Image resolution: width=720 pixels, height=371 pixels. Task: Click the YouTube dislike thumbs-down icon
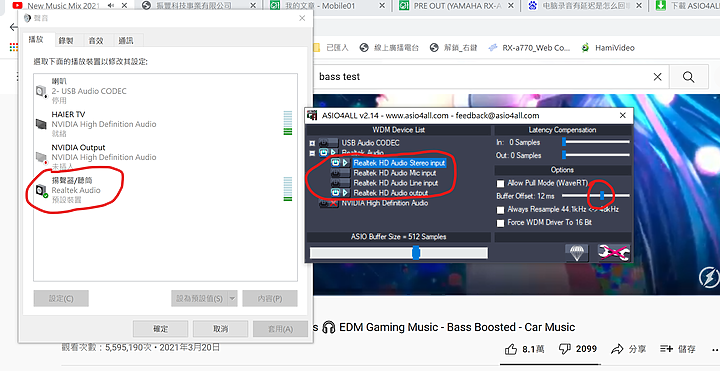point(565,349)
